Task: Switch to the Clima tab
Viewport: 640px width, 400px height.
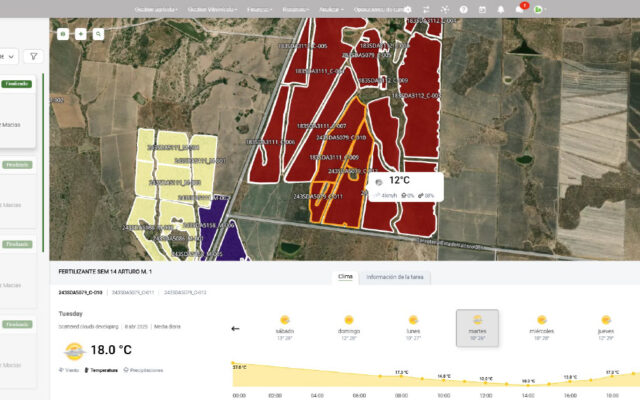Action: (345, 277)
